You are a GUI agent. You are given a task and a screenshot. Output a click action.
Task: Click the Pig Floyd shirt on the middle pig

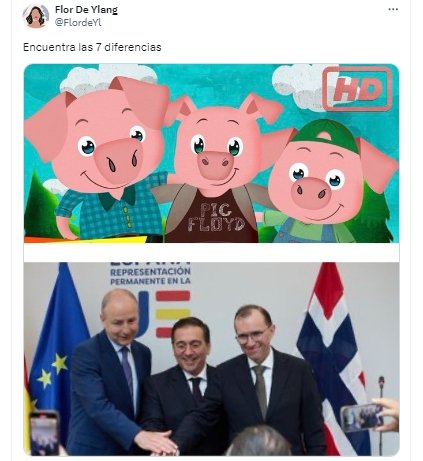click(x=211, y=217)
